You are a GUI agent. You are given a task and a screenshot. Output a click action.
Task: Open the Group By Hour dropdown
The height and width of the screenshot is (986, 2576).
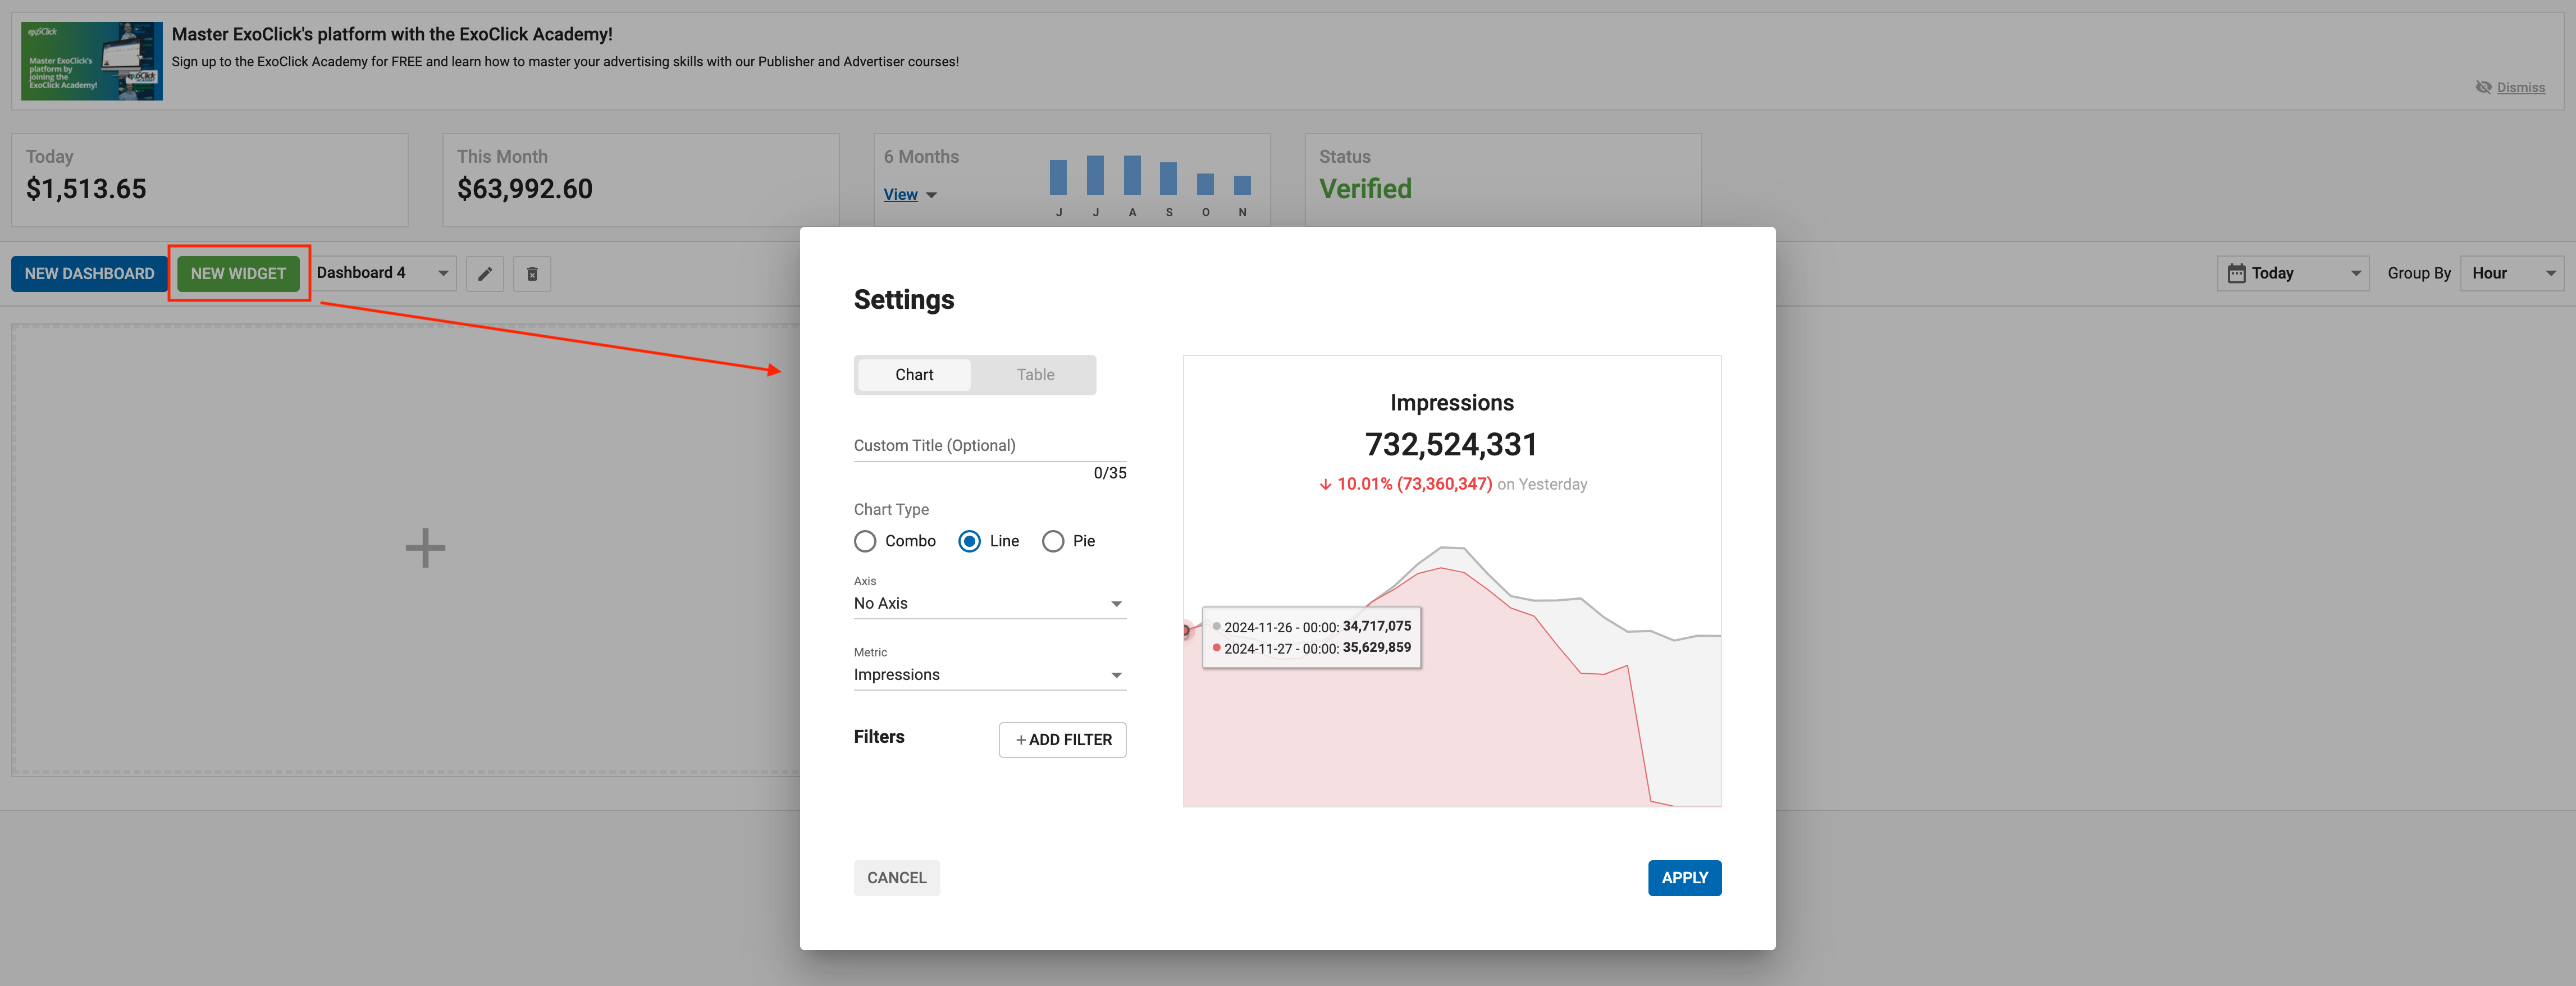(x=2511, y=274)
